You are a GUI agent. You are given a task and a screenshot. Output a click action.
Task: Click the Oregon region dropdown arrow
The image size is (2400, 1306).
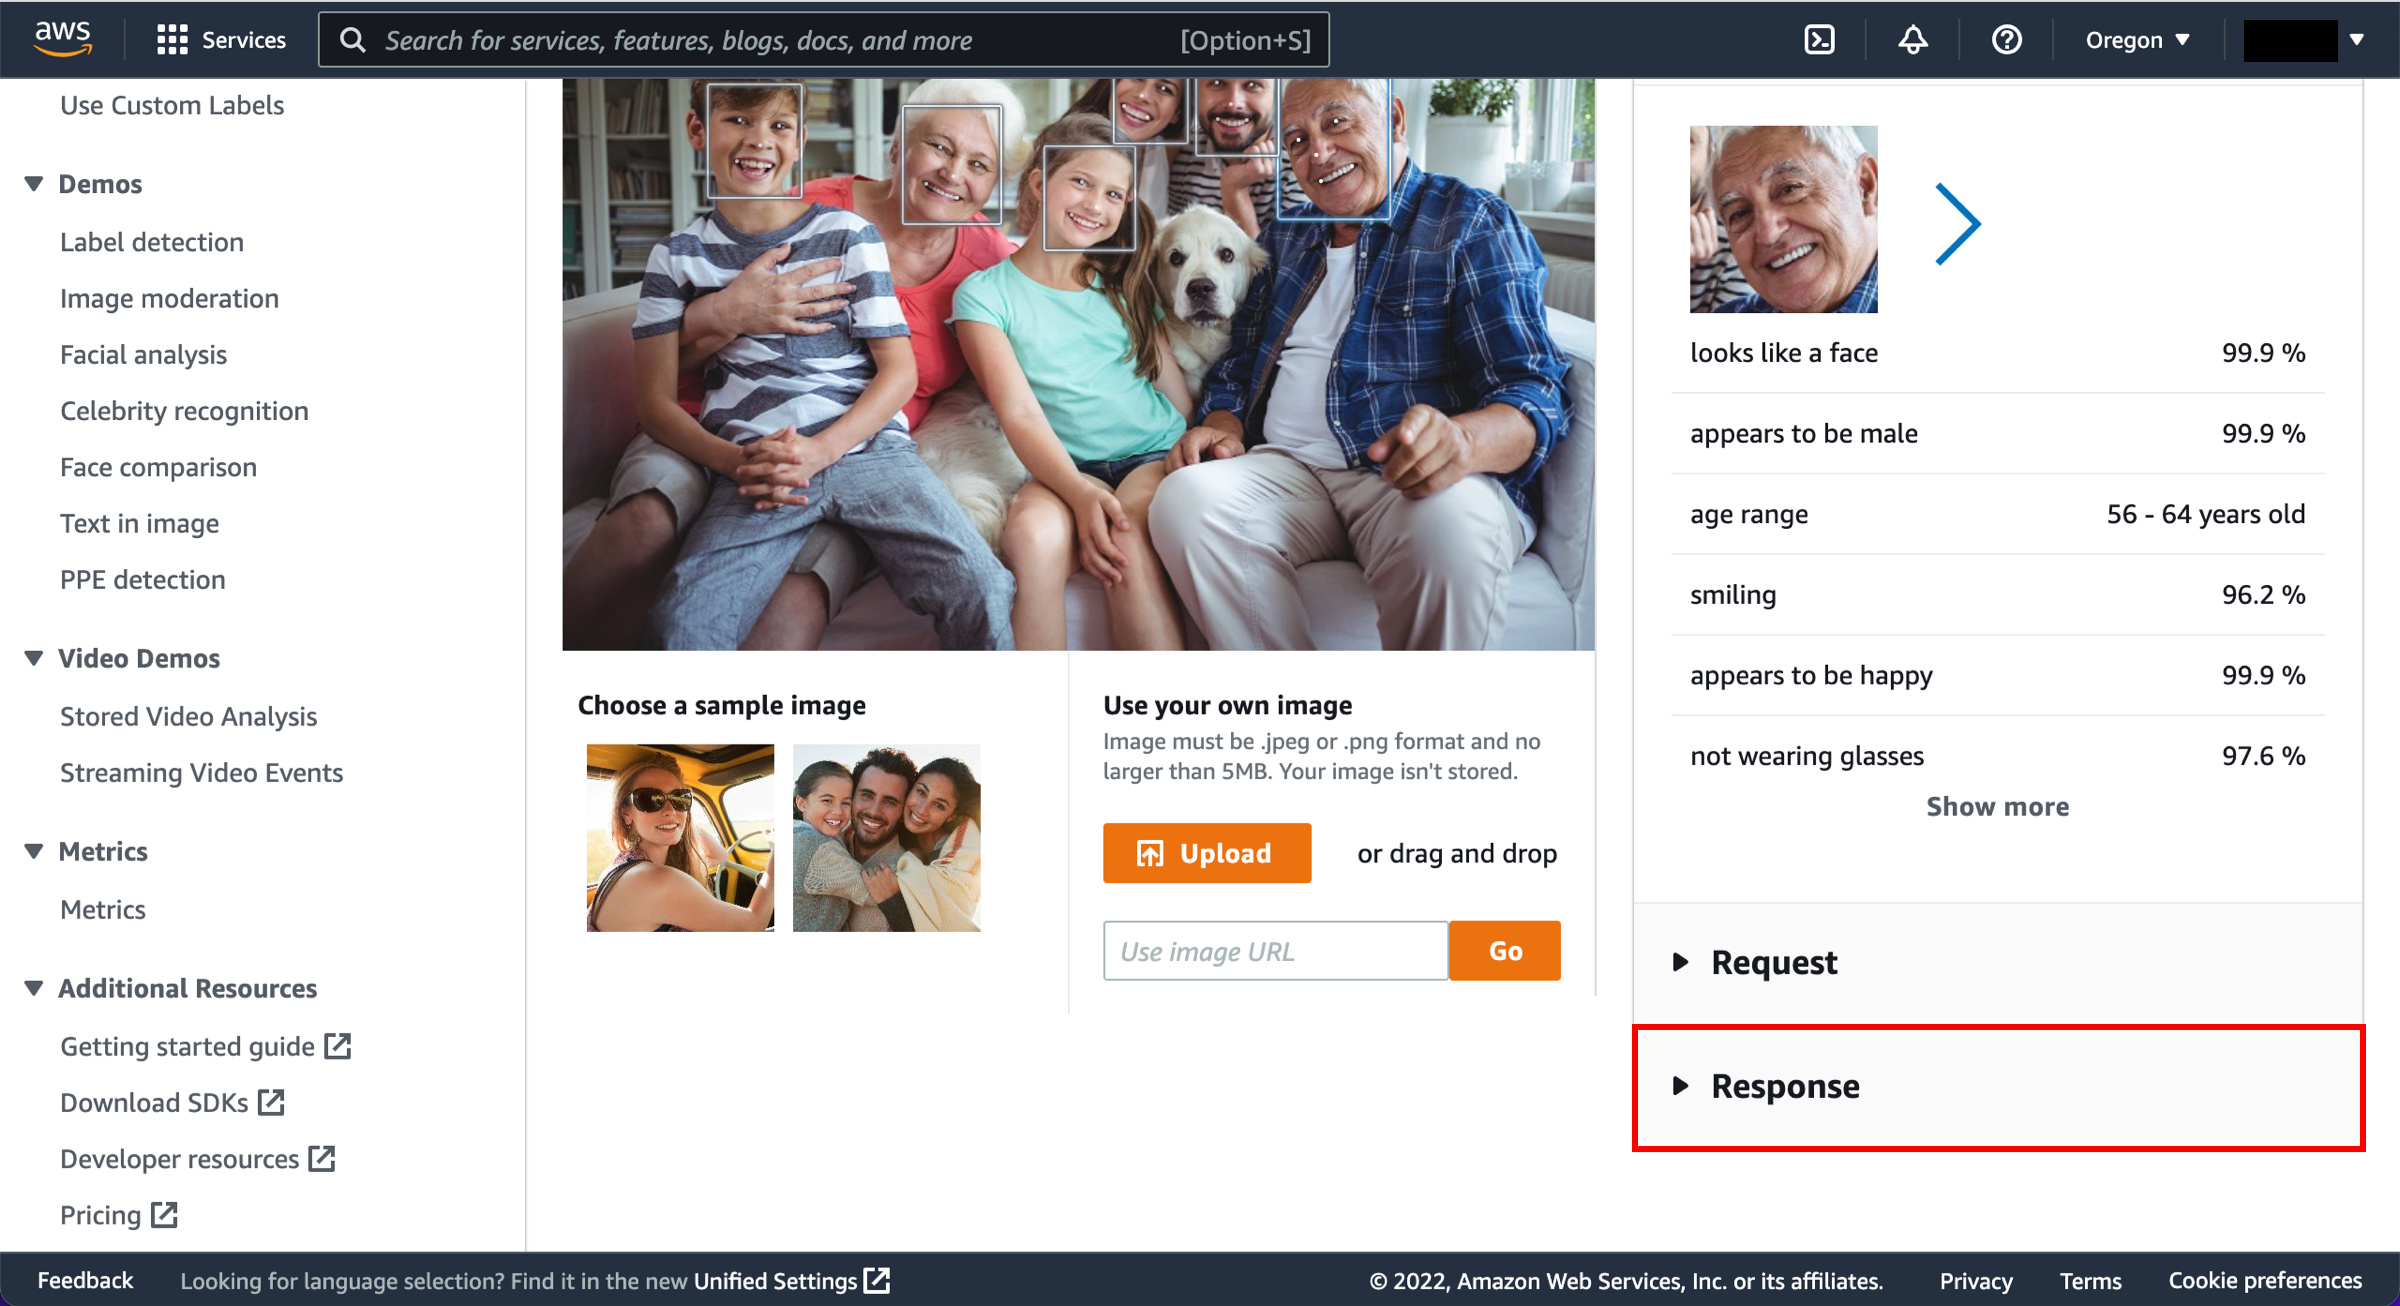(2185, 40)
